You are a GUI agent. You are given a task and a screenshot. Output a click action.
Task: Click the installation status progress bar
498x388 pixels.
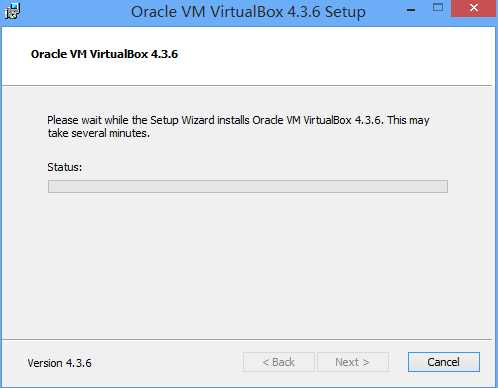point(248,186)
